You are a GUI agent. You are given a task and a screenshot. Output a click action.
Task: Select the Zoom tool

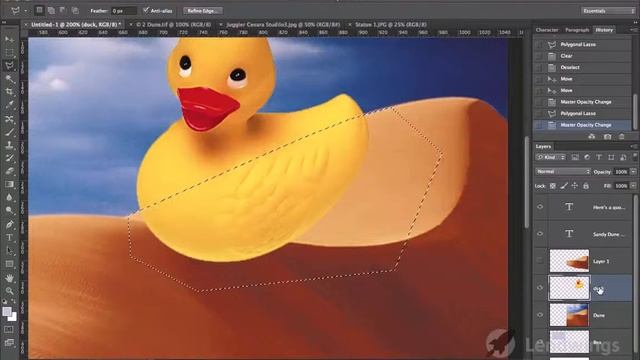pos(9,291)
